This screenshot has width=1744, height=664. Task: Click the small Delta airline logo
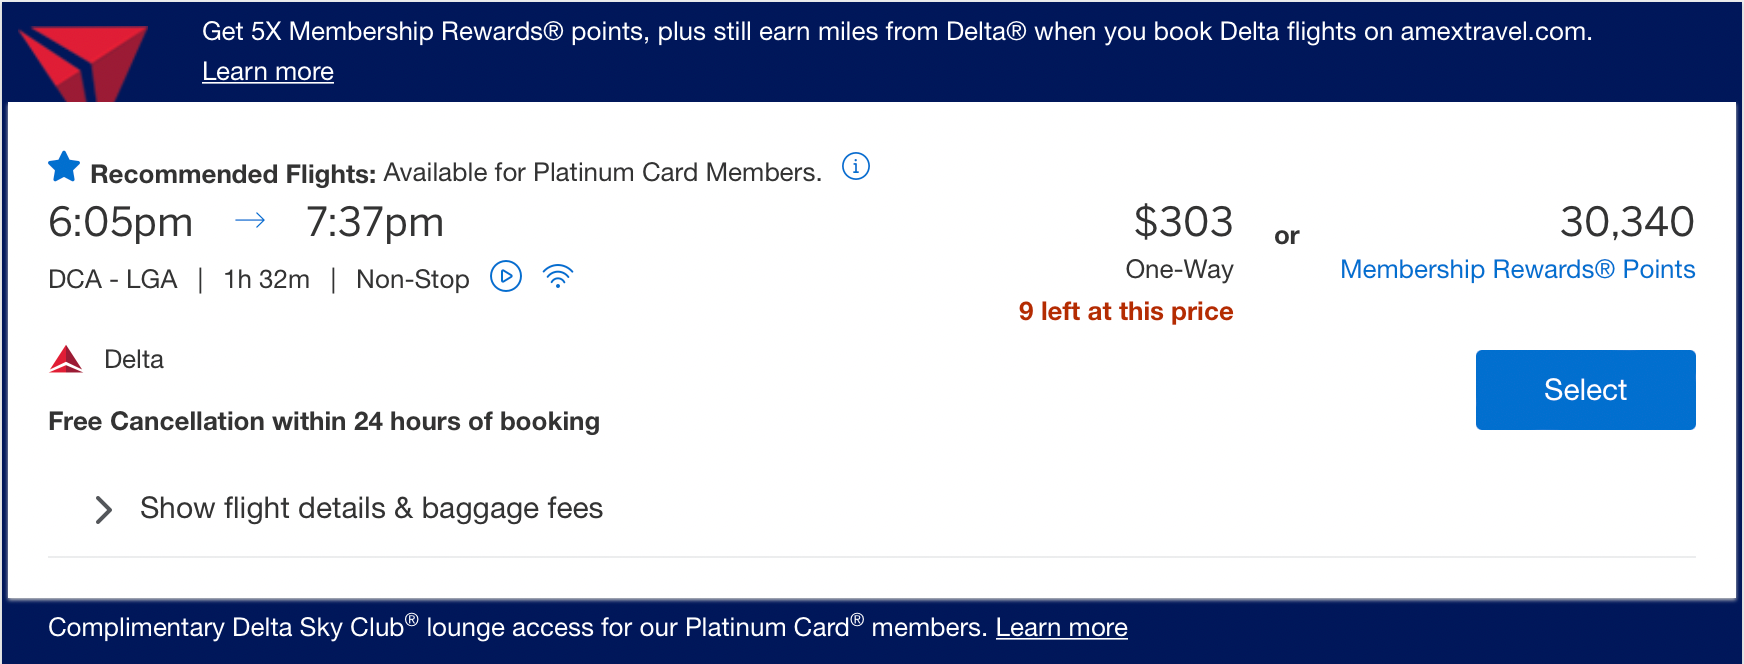(66, 359)
